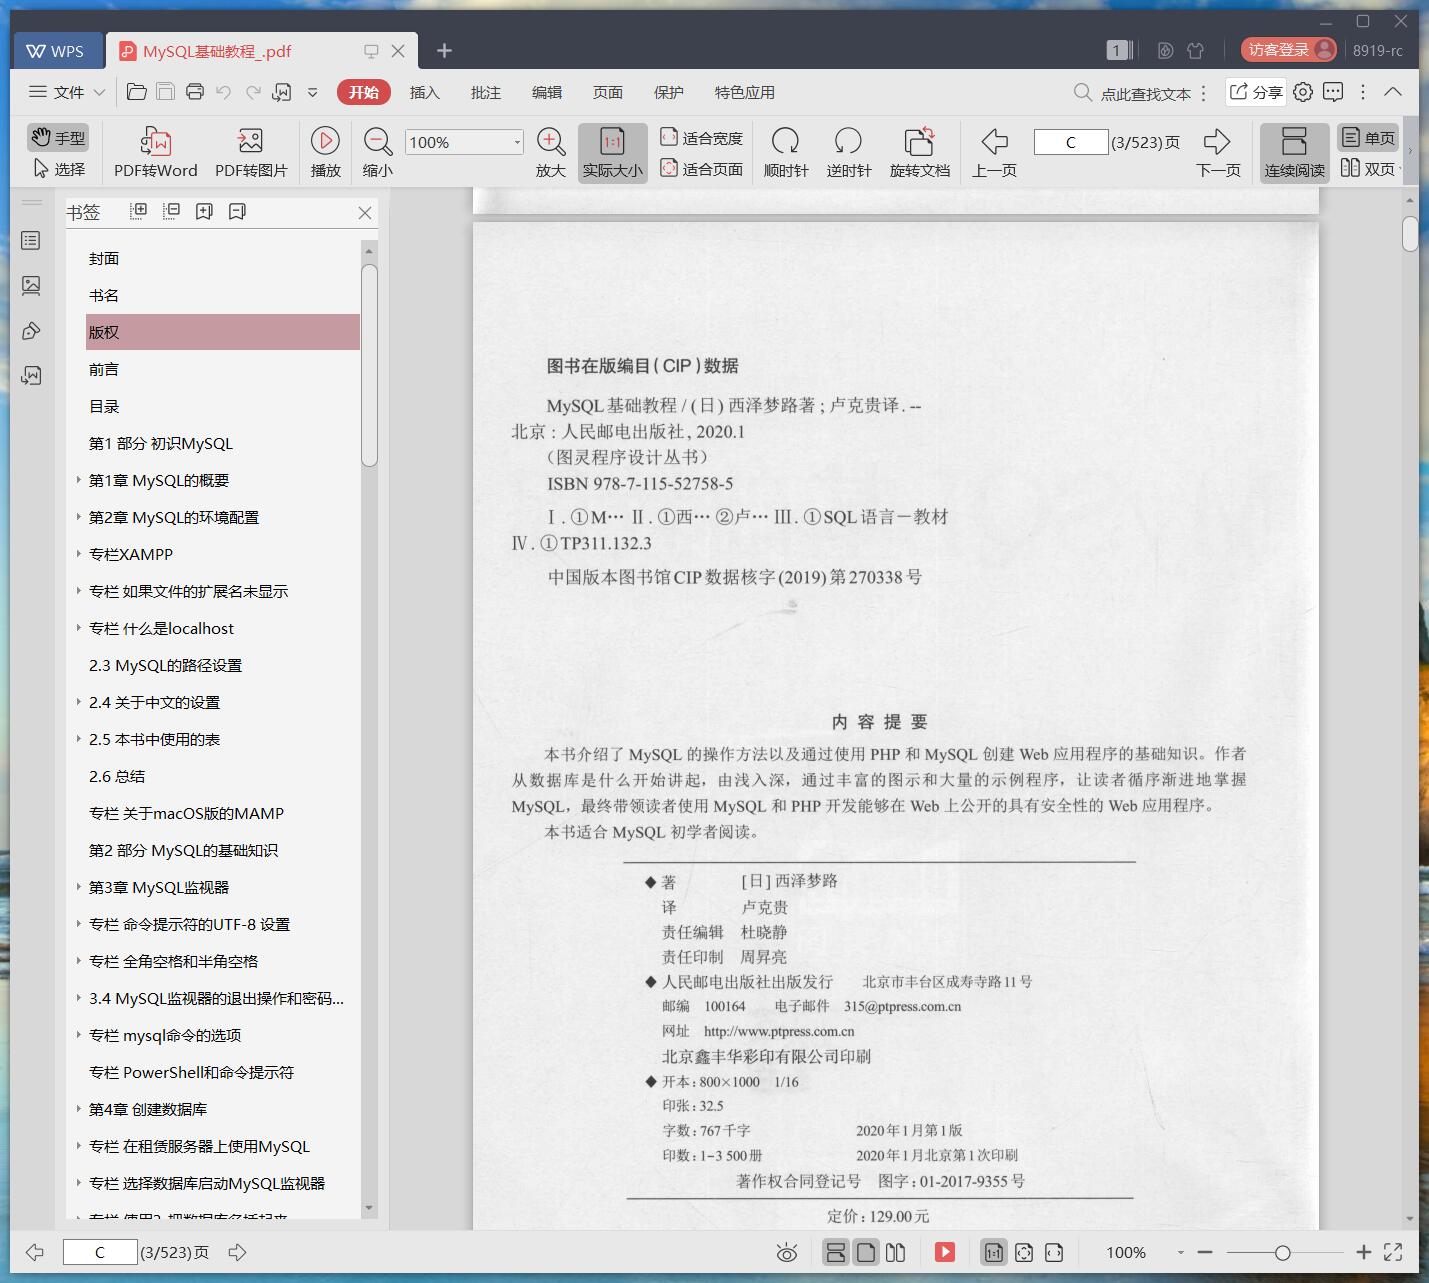Go to next page (下一页)

1218,152
